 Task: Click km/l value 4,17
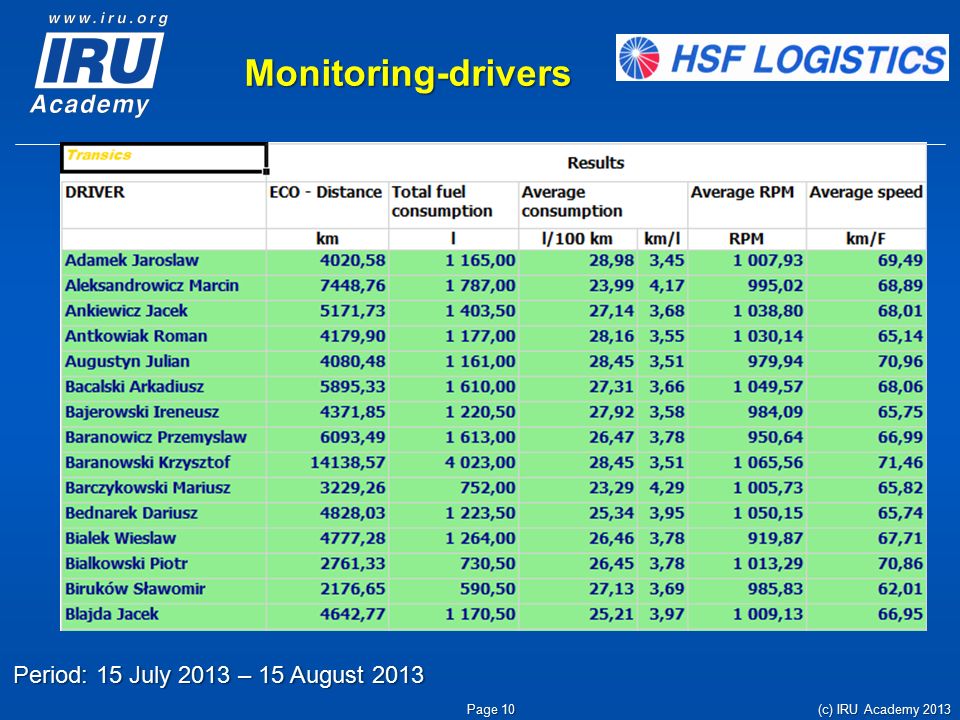point(667,285)
